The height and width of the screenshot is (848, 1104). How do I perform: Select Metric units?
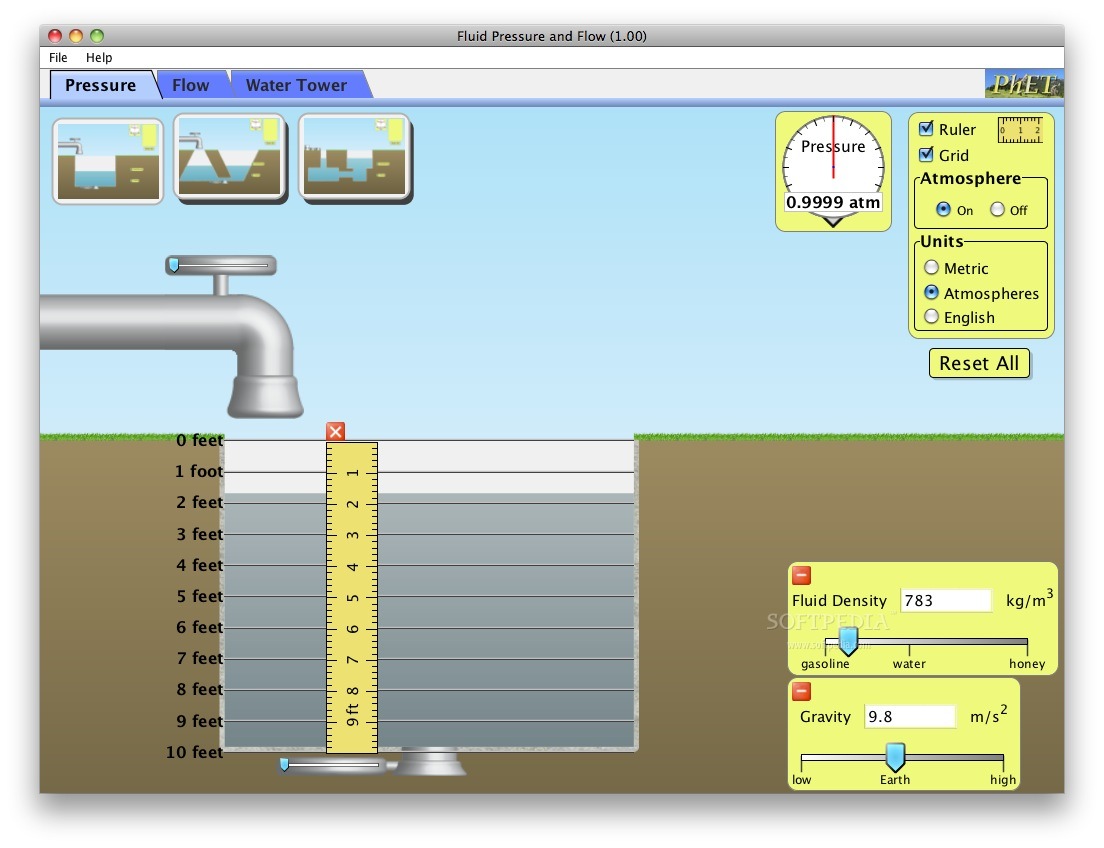point(932,268)
